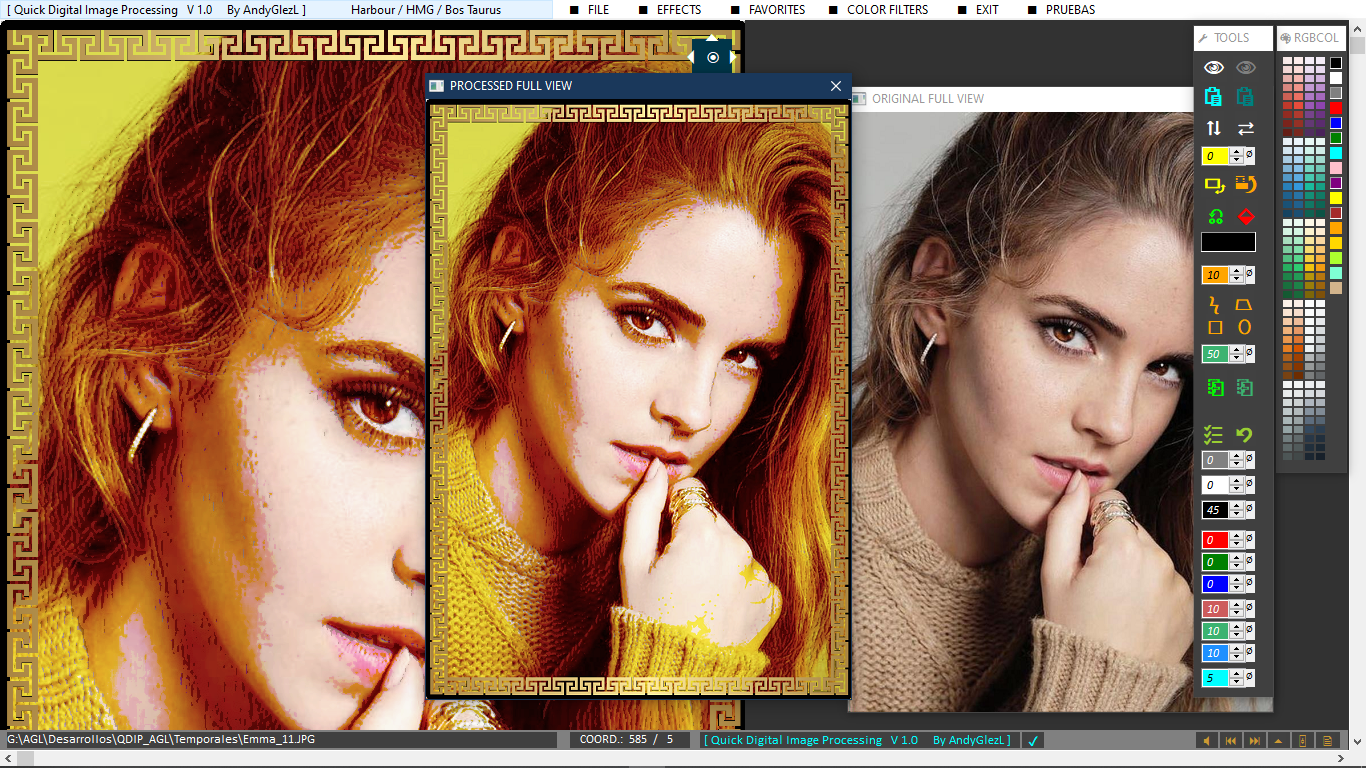Click the dimmed gray eye icon
The image size is (1366, 768).
point(1245,68)
